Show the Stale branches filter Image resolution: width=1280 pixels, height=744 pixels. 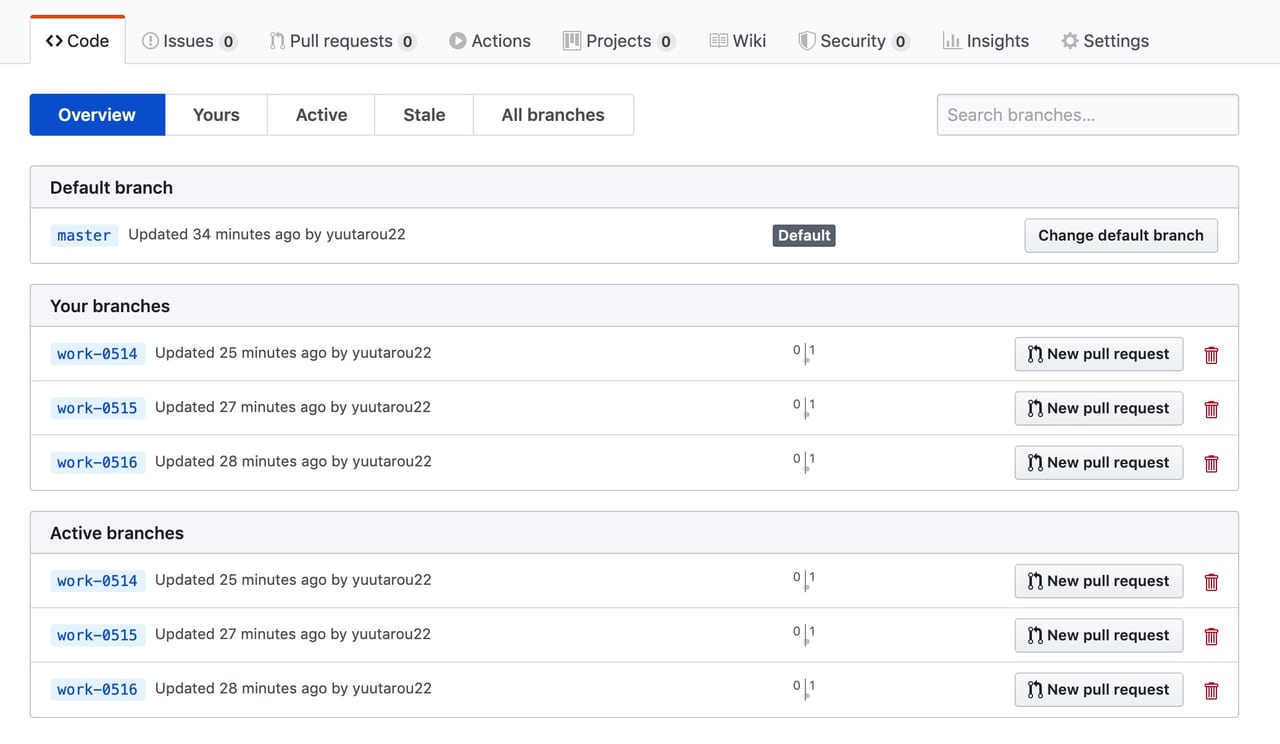[x=424, y=115]
